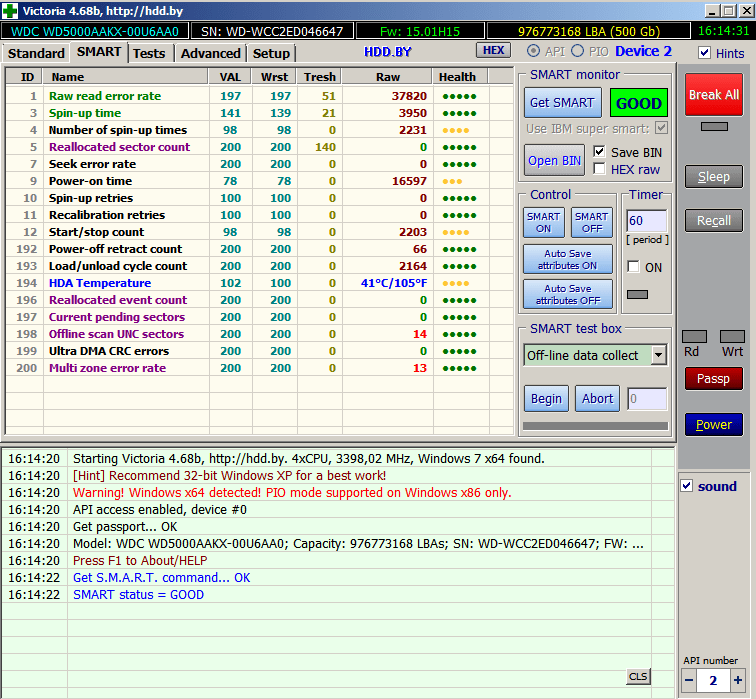Select the Multi zone error rate row
Viewport: 756px width, 699px height.
point(259,368)
